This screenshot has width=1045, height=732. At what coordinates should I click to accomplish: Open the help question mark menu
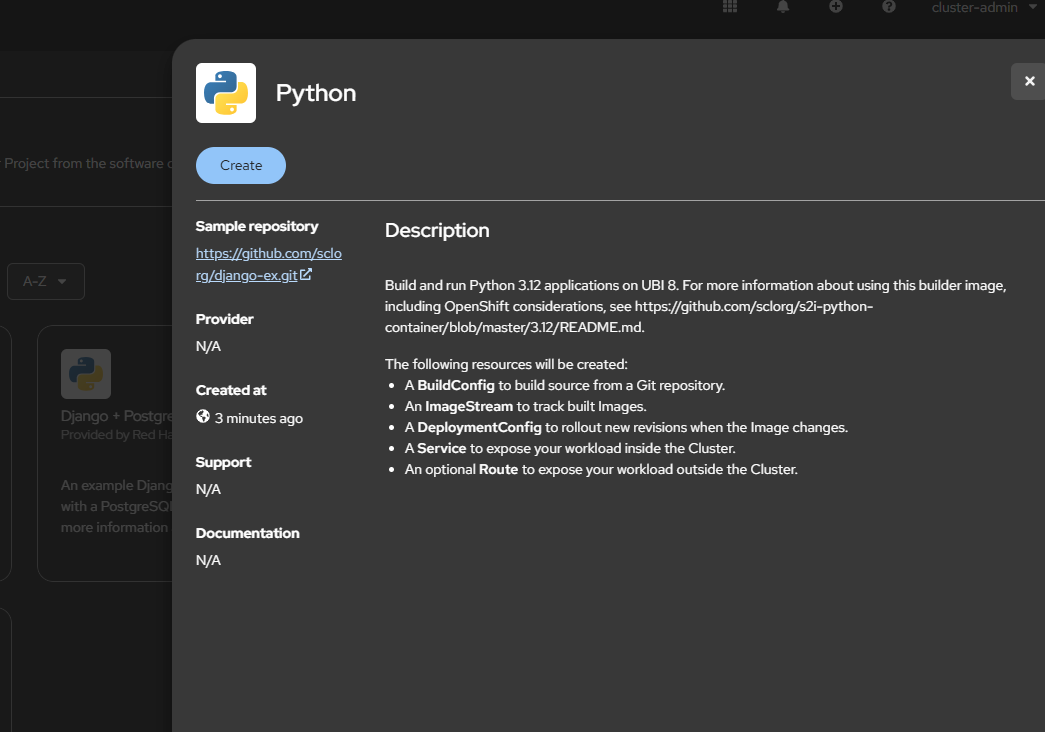click(x=889, y=7)
